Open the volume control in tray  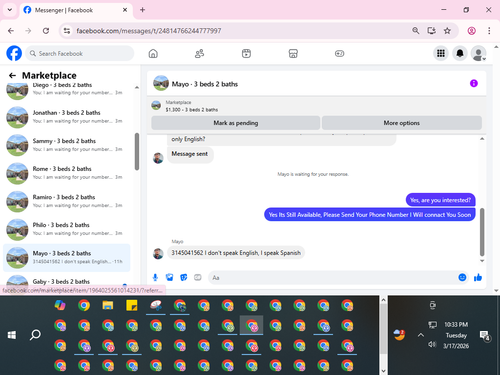click(x=432, y=344)
